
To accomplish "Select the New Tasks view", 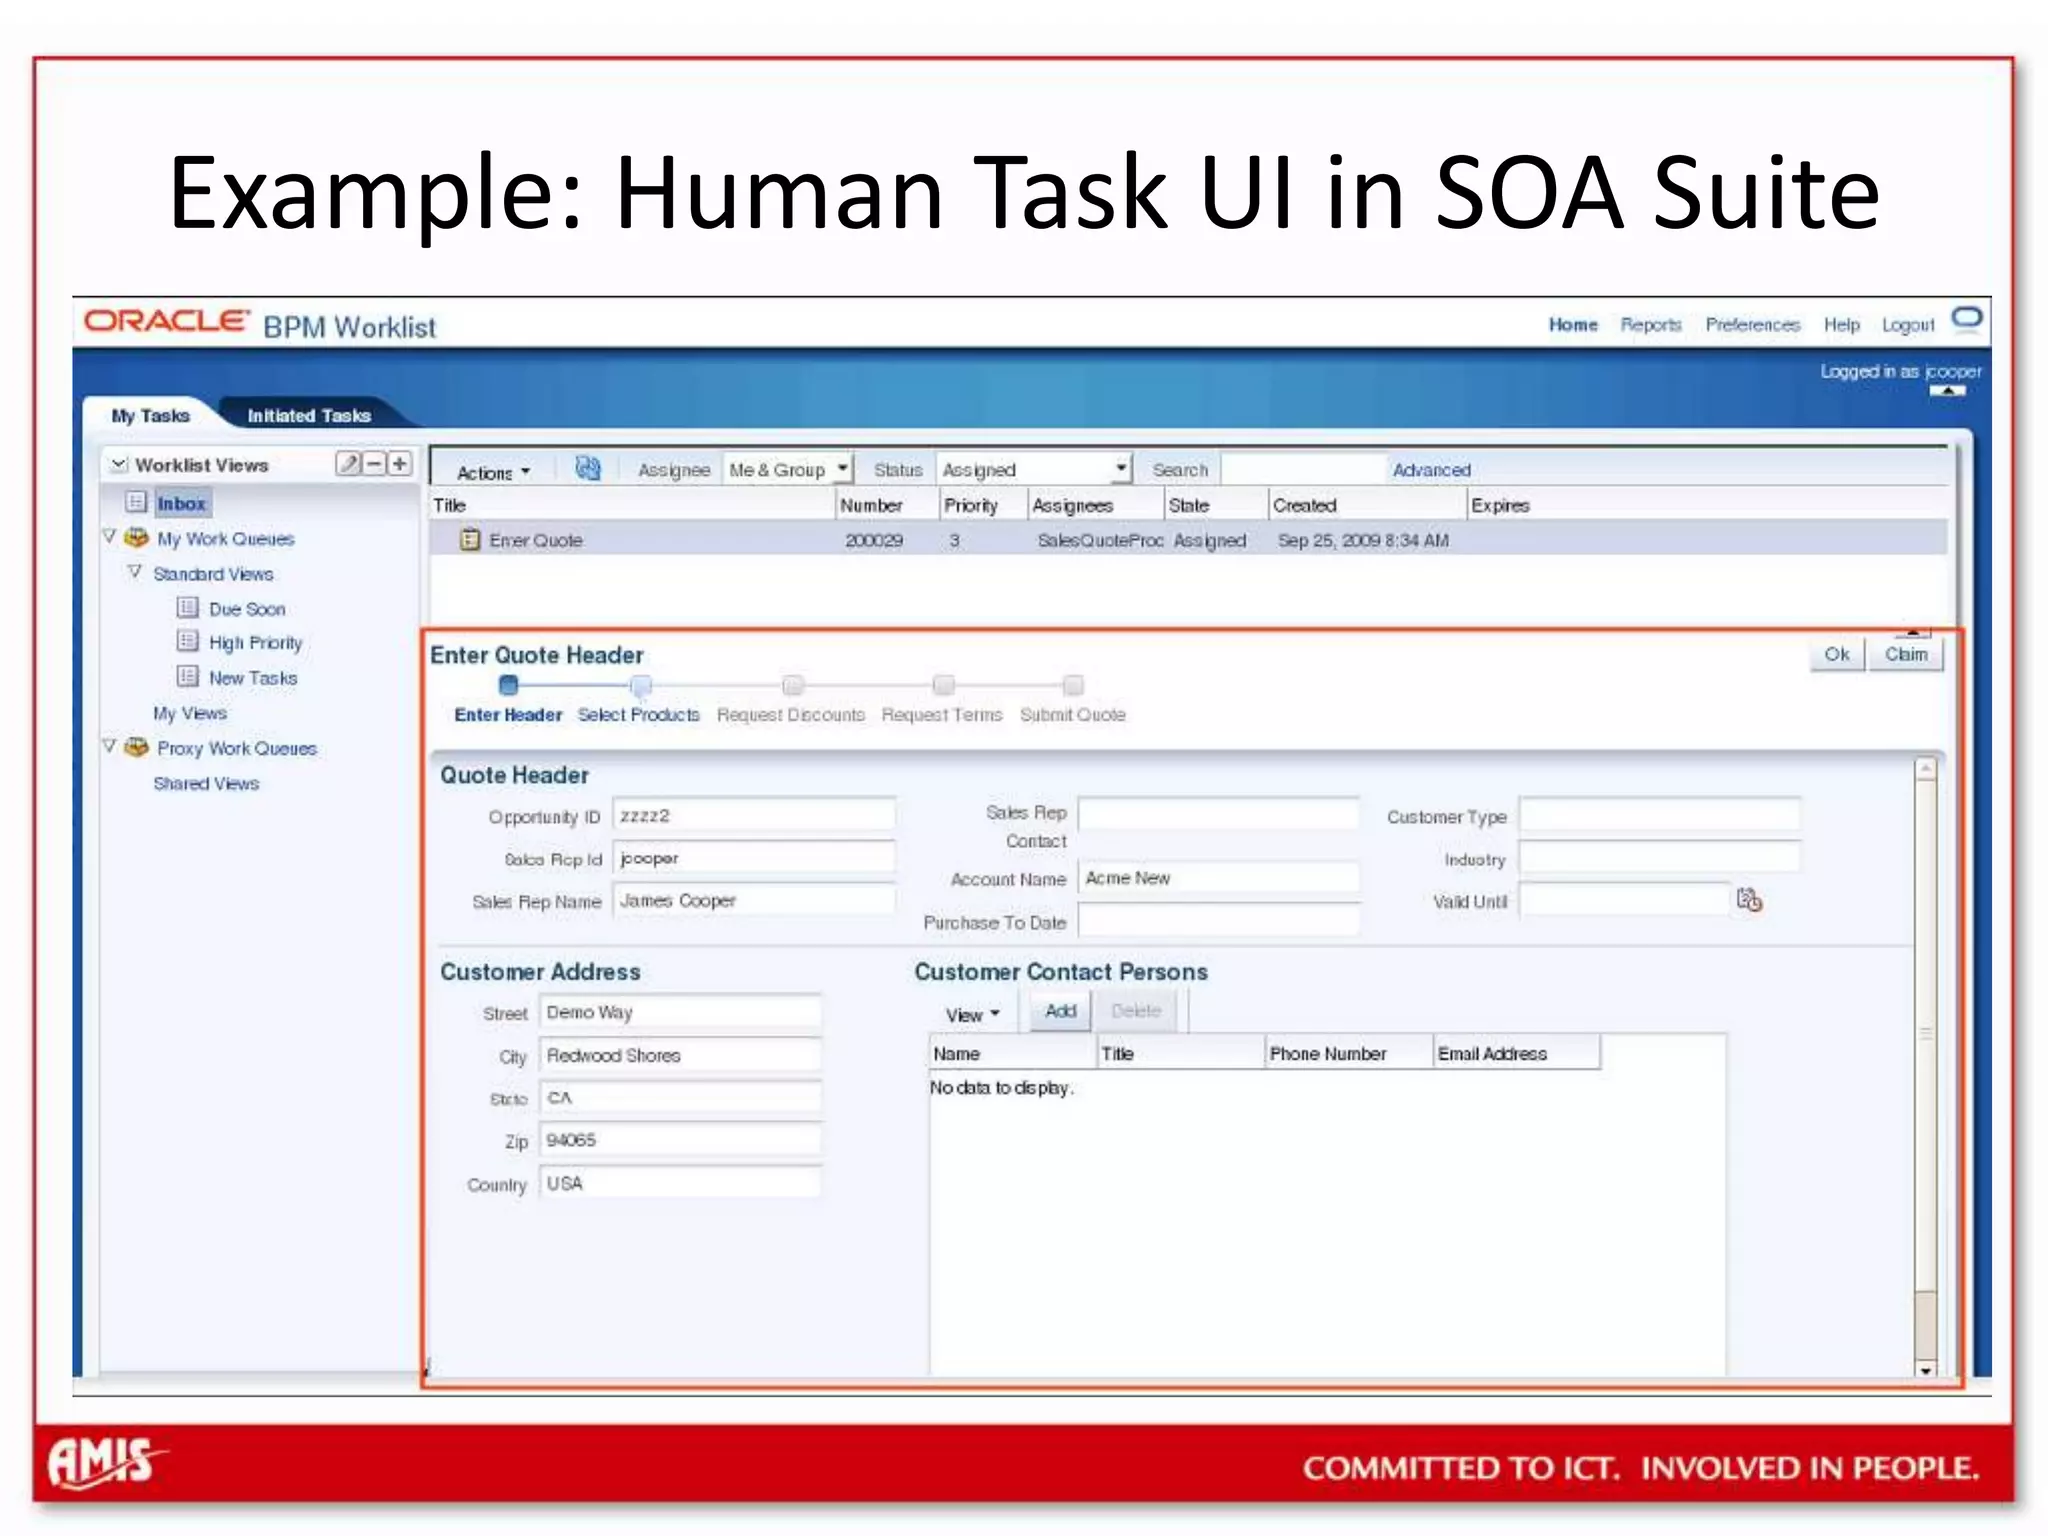I will click(253, 677).
